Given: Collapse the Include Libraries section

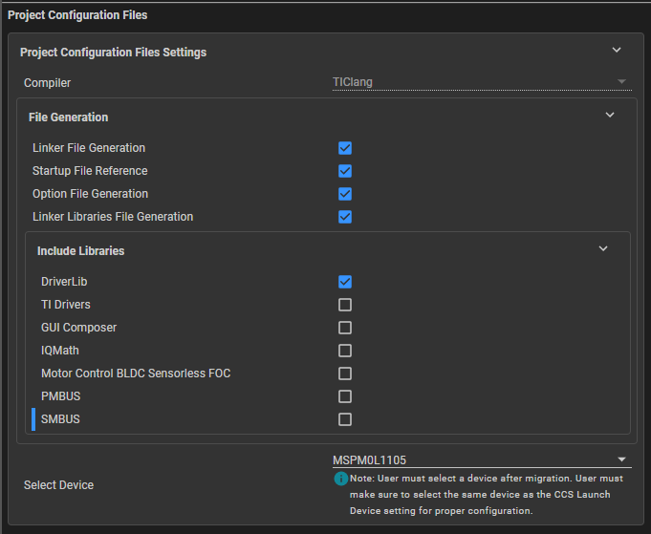Looking at the screenshot, I should click(x=603, y=249).
